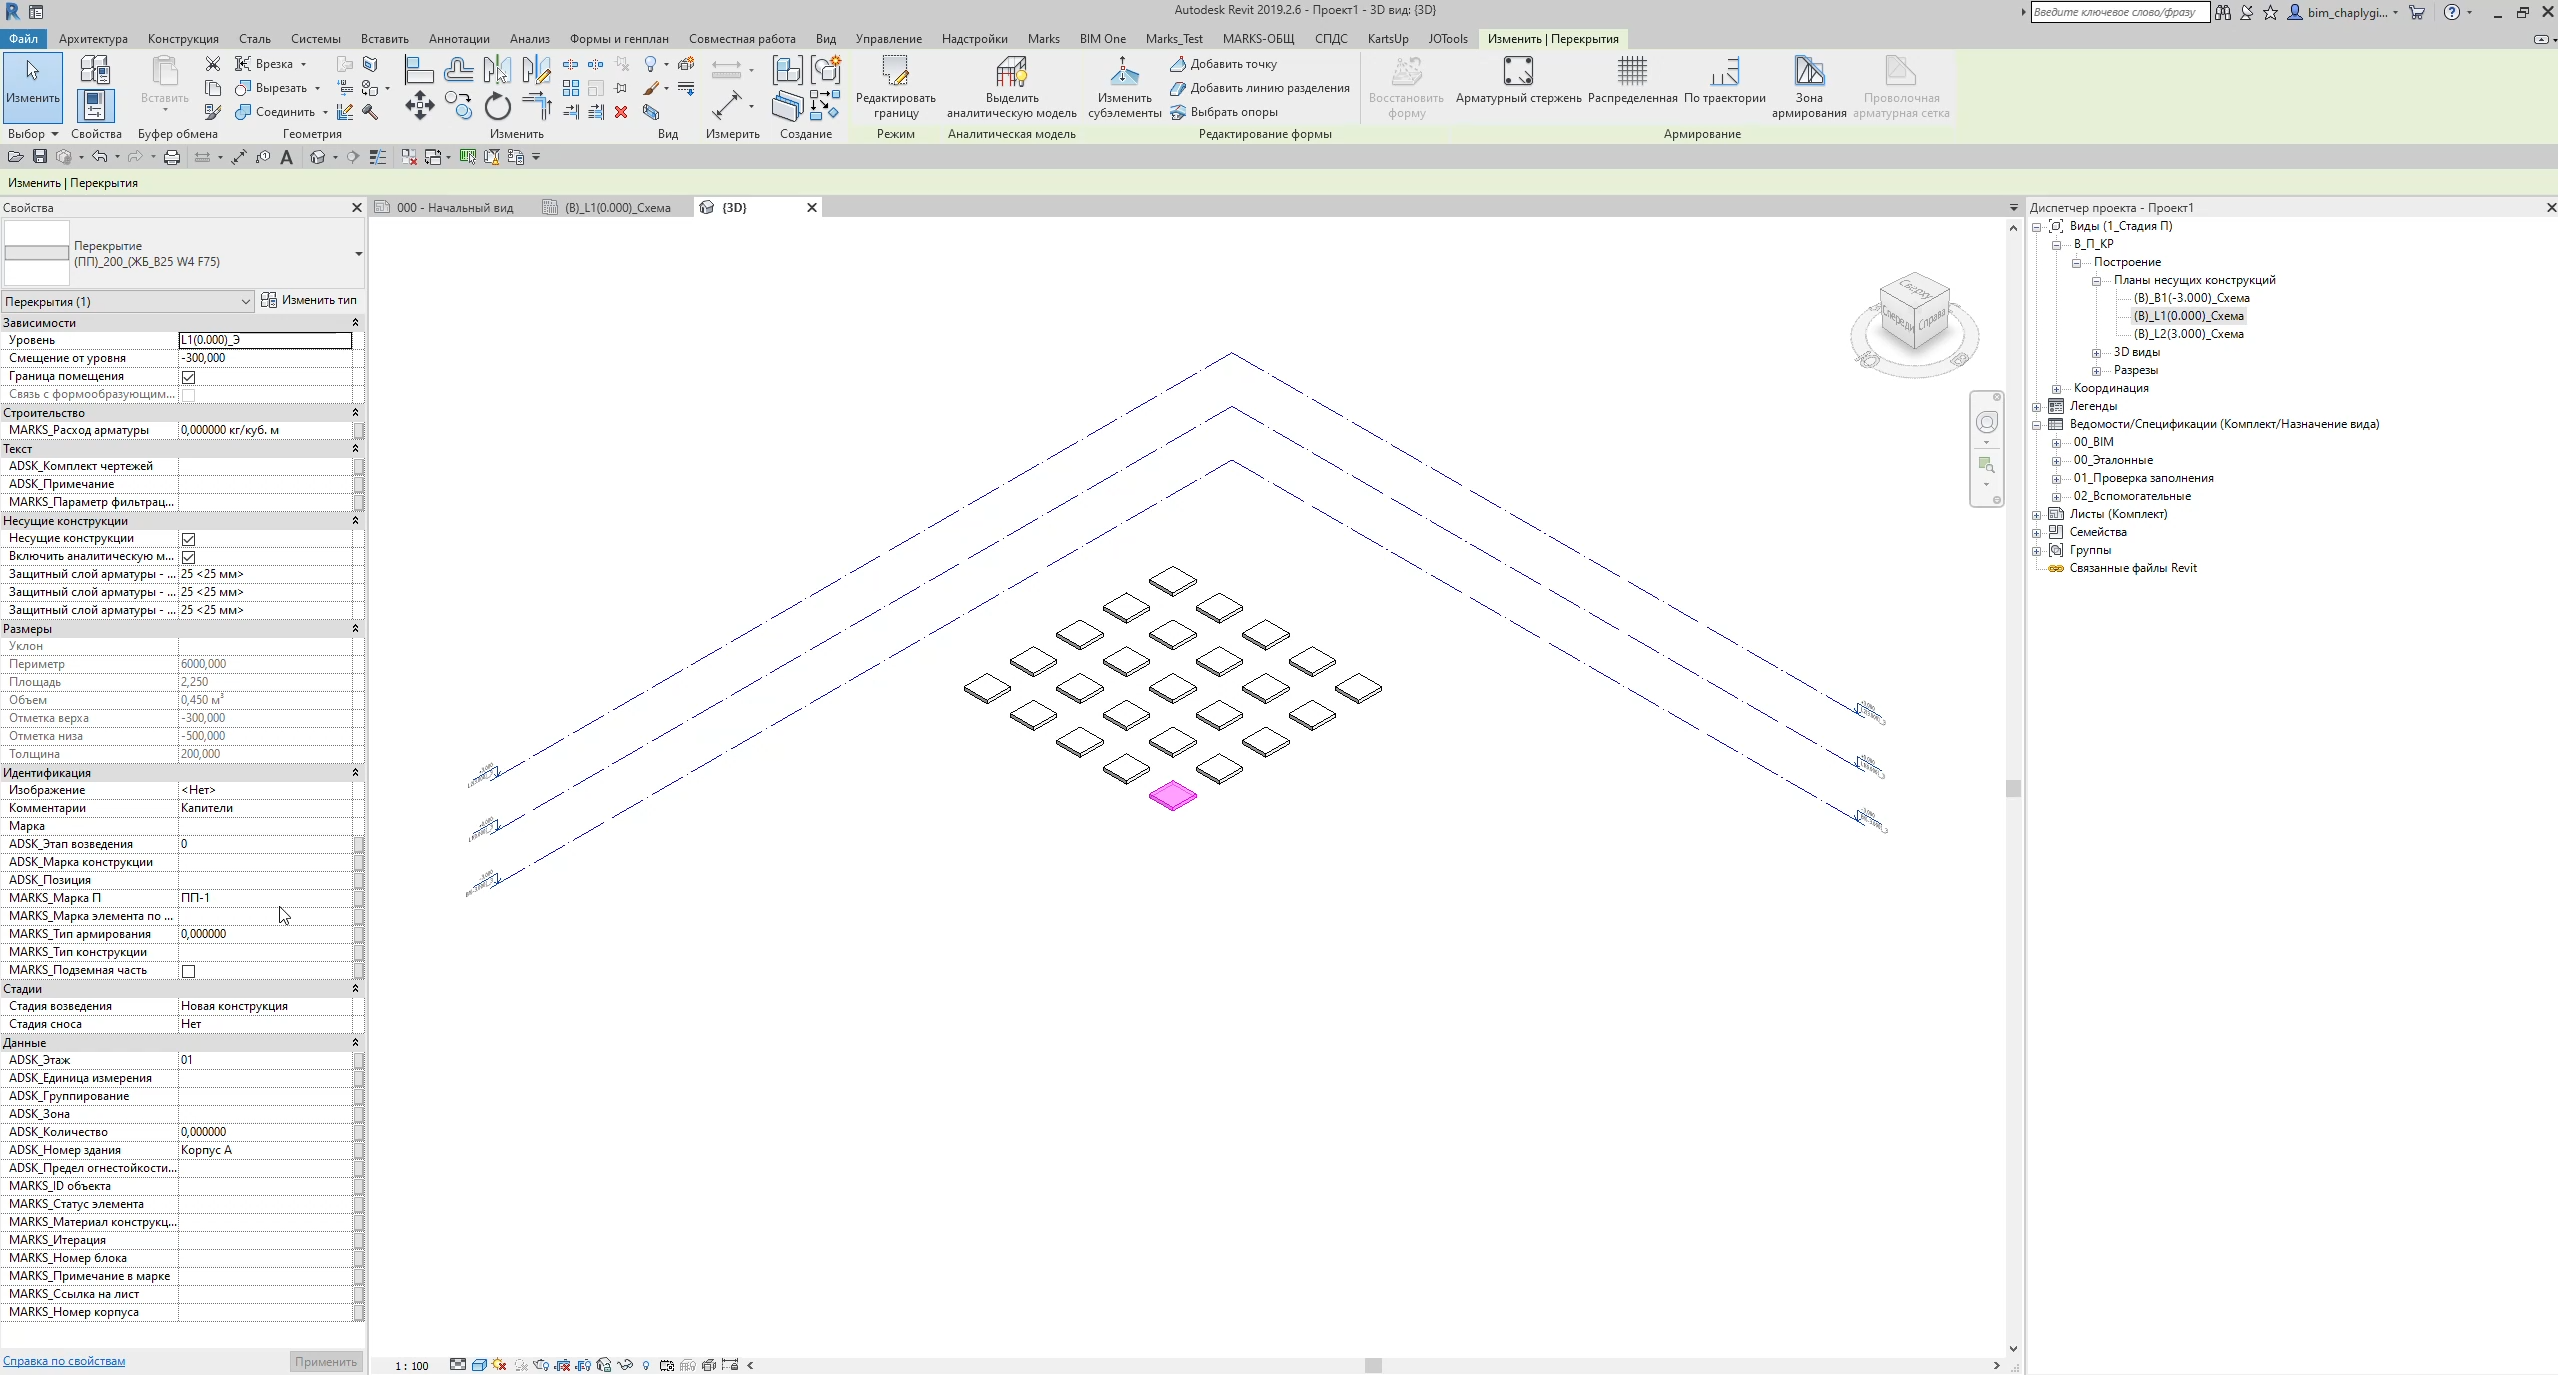Click the 'Уровень' value input field
This screenshot has height=1375, width=2558.
click(x=265, y=340)
